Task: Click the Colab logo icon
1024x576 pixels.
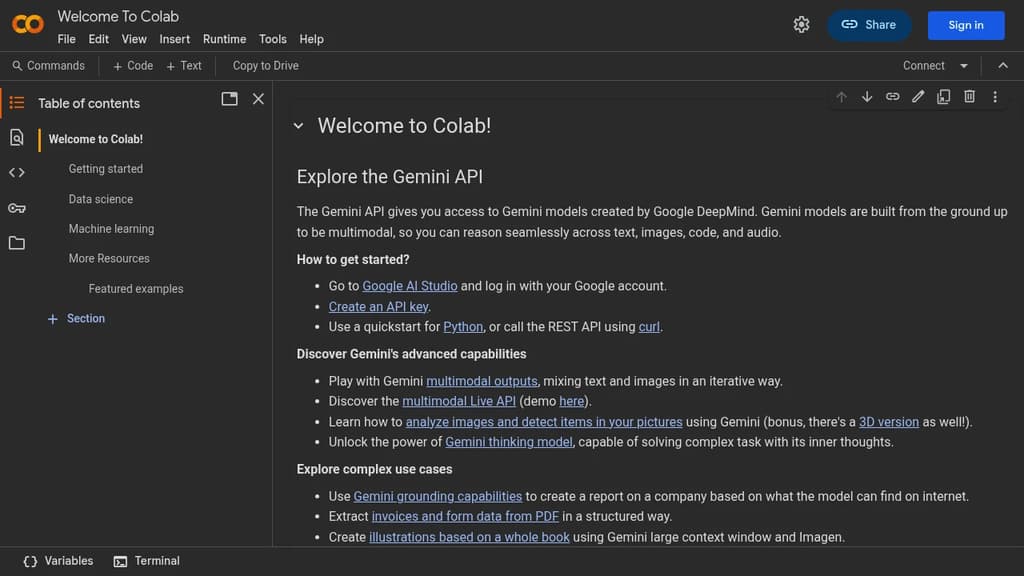Action: pyautogui.click(x=27, y=24)
